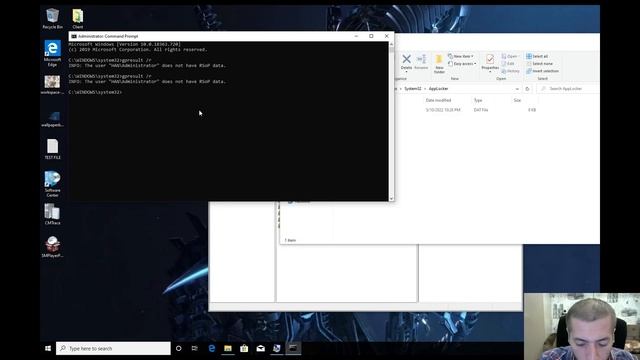Open the Recycle Bin desktop icon
This screenshot has width=640, height=360.
(52, 18)
